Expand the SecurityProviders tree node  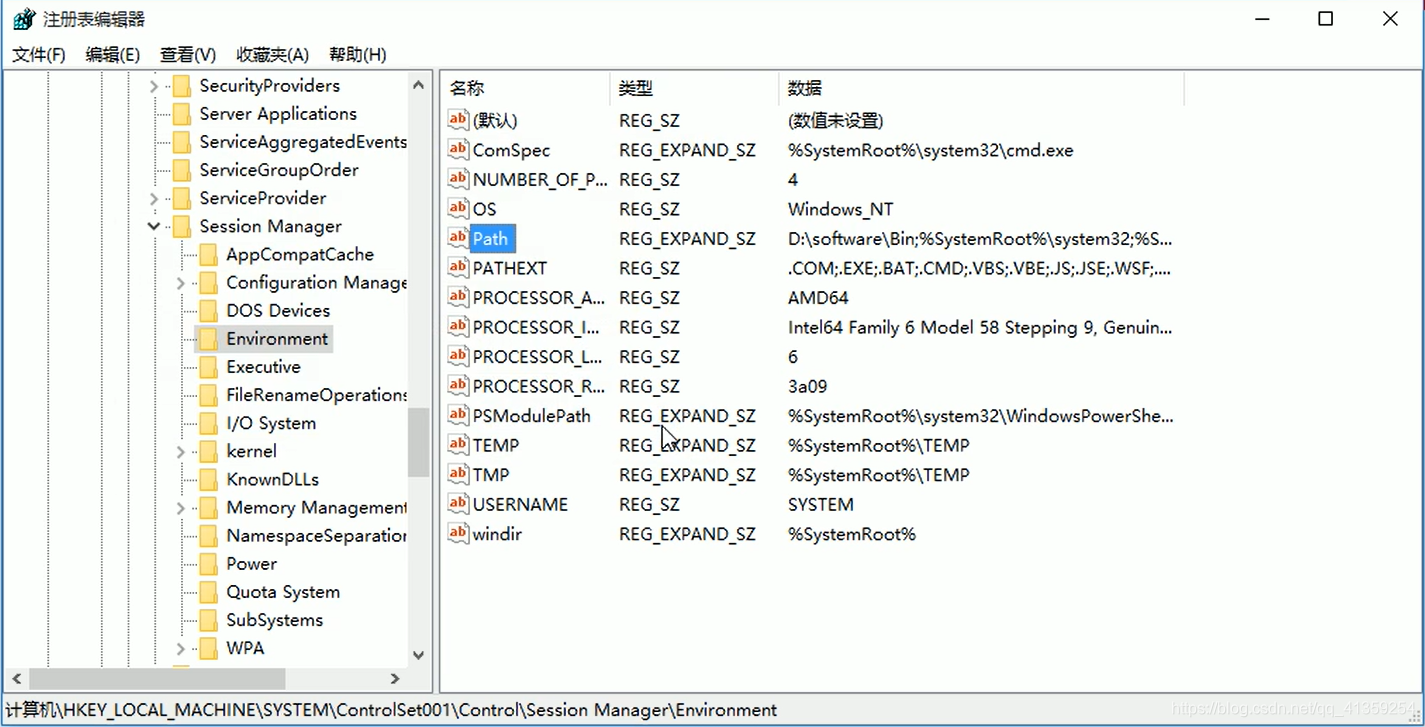point(154,86)
